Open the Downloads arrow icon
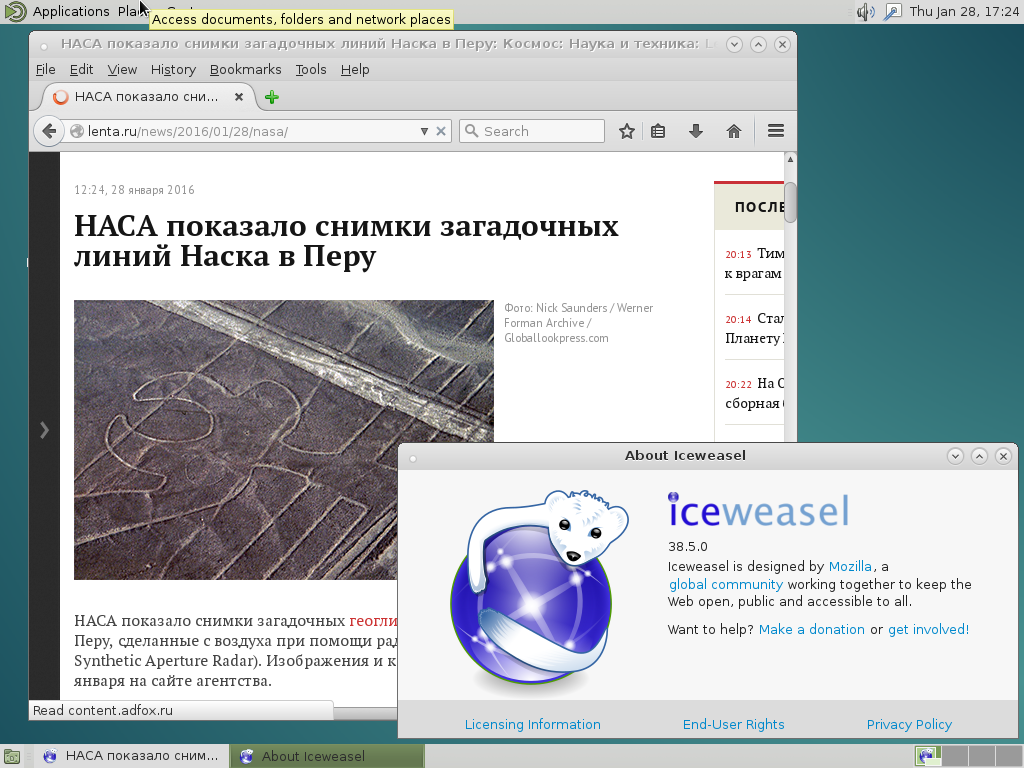This screenshot has width=1024, height=768. coord(696,131)
